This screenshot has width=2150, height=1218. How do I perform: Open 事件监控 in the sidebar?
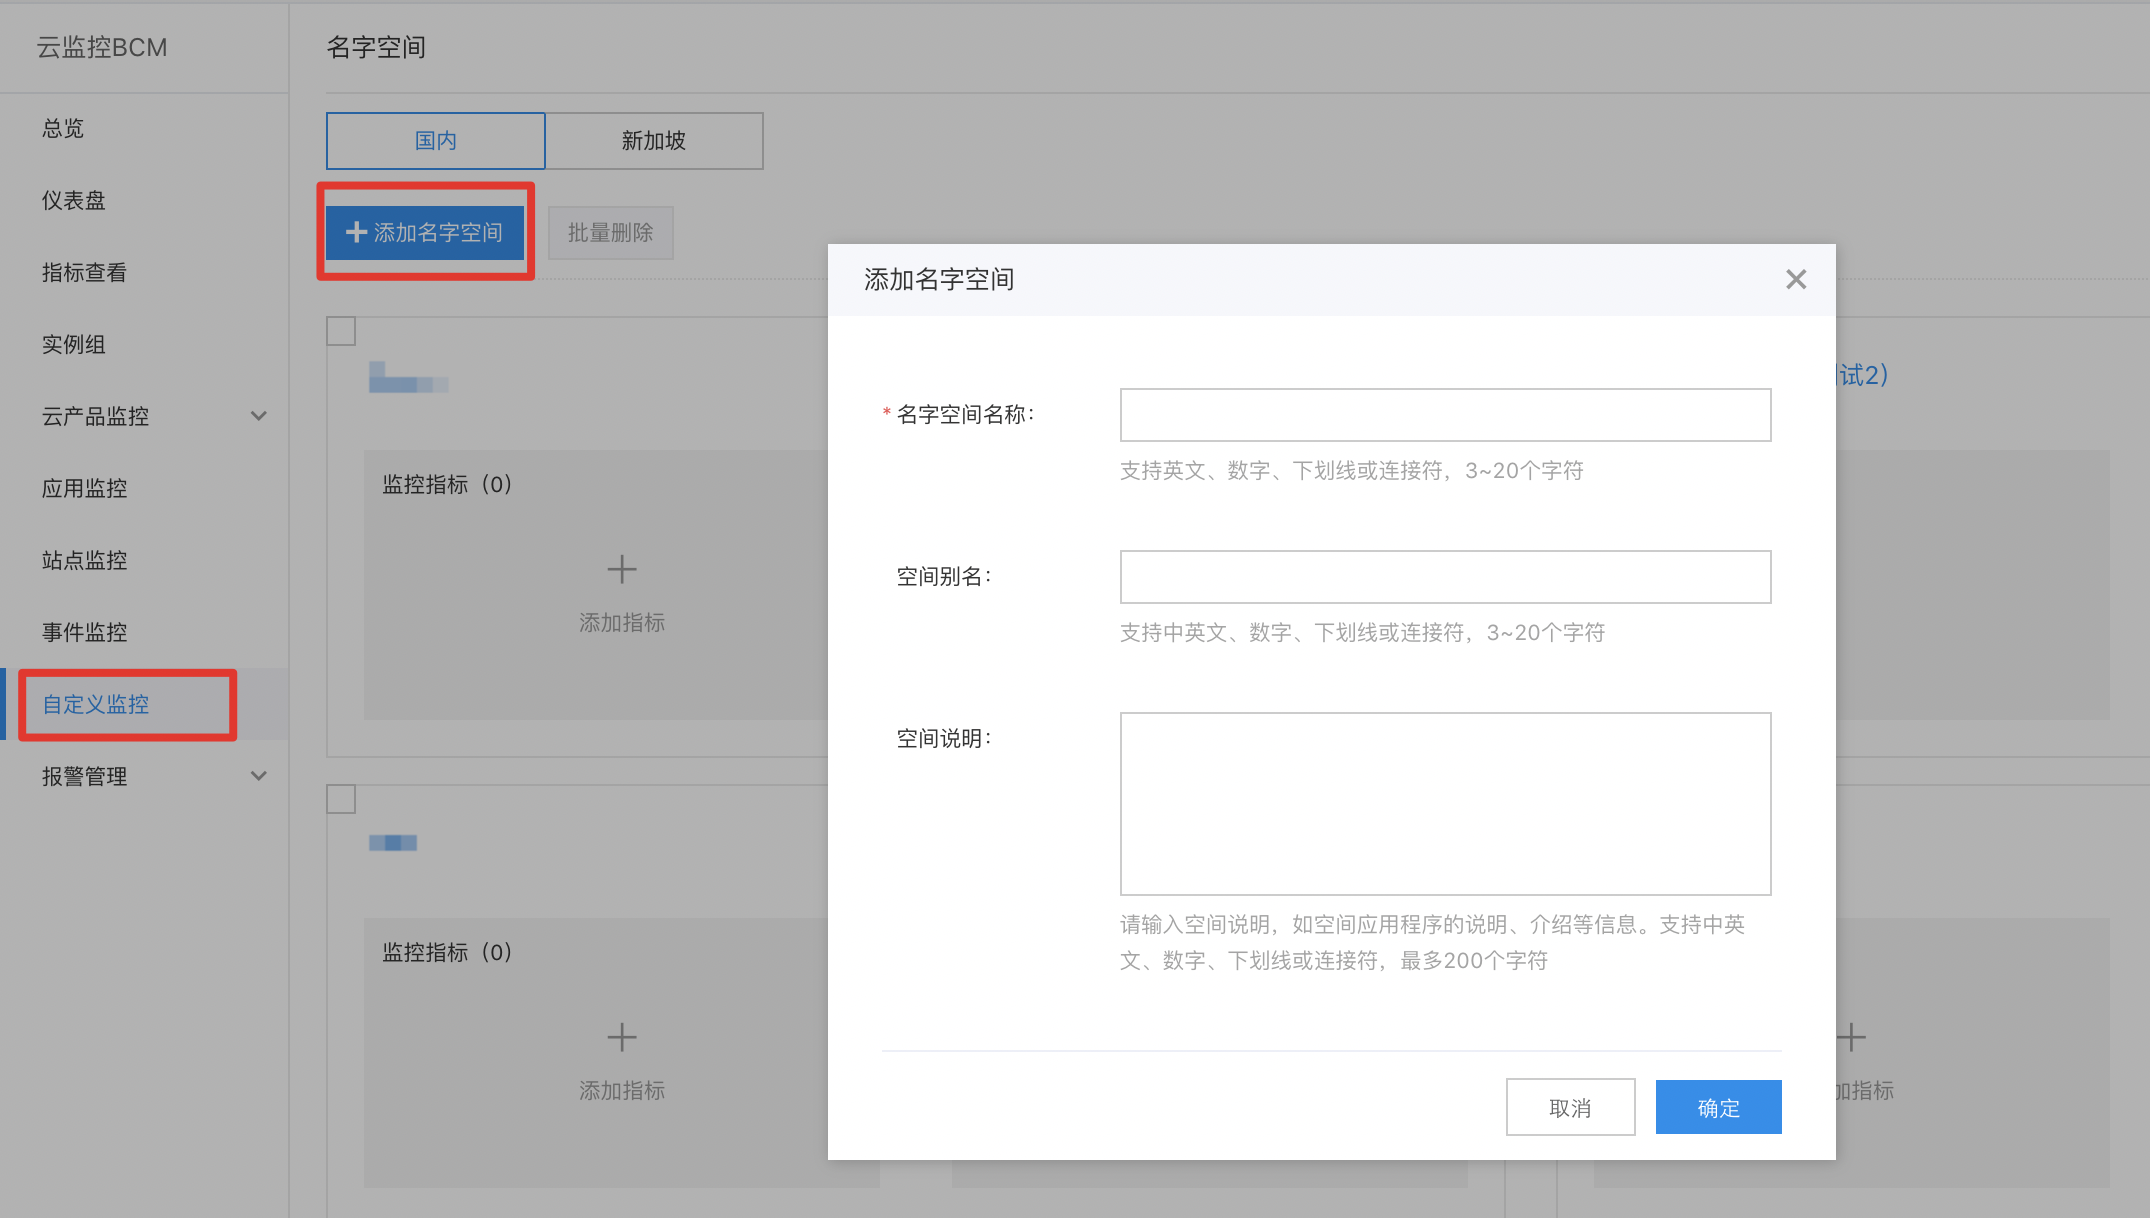pyautogui.click(x=84, y=632)
